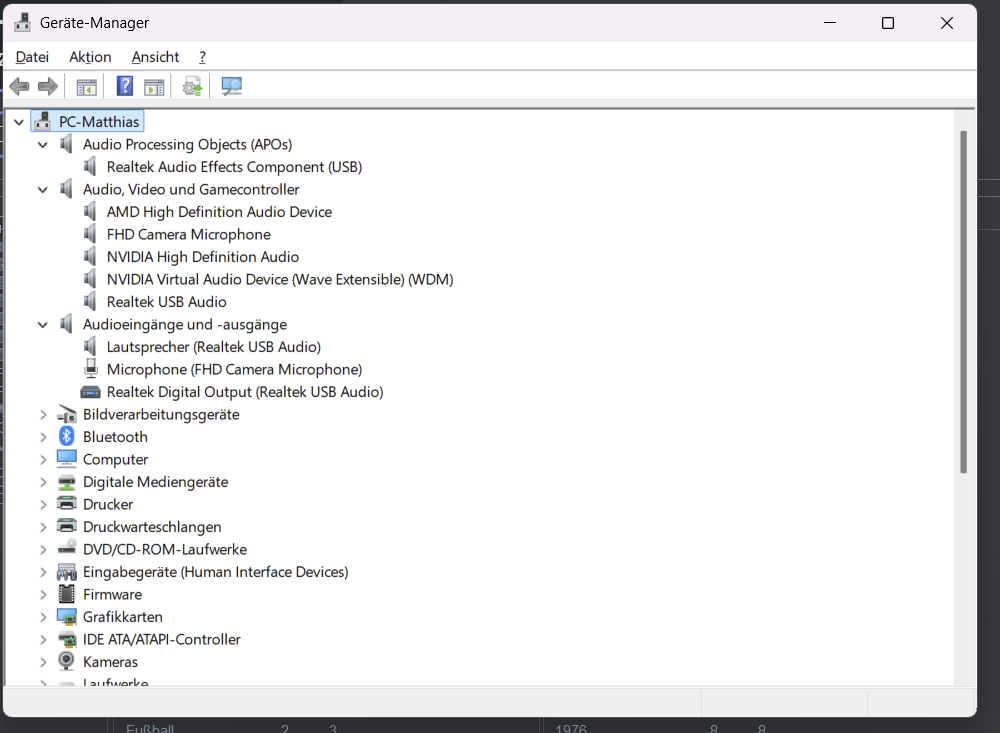Click the Bluetooth logo icon
1000x733 pixels.
[x=66, y=436]
